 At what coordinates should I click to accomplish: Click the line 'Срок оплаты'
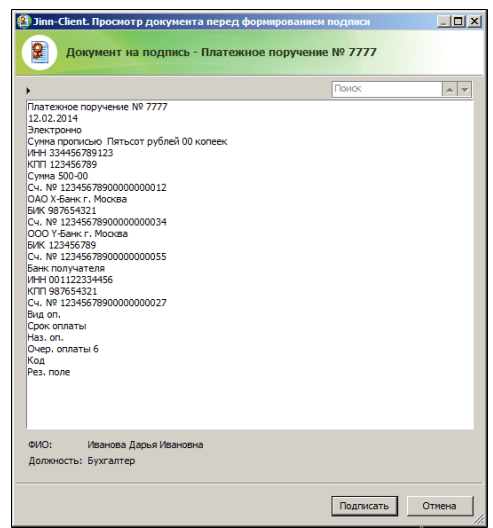pyautogui.click(x=57, y=326)
